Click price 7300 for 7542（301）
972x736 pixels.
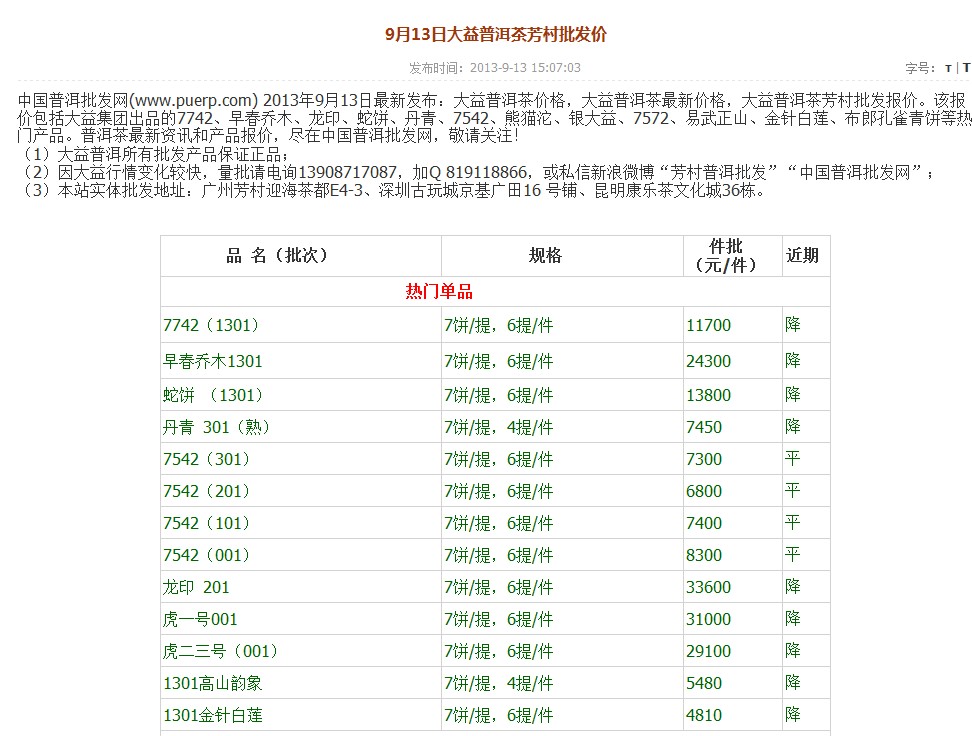tap(704, 459)
